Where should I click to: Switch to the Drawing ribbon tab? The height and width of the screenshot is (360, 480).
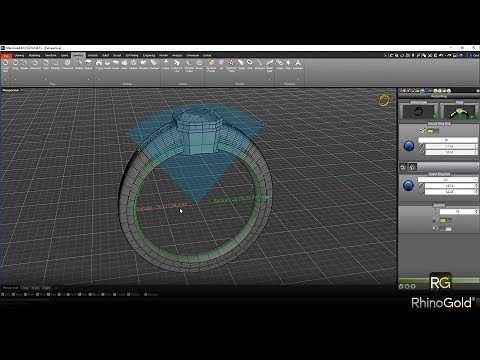coord(19,55)
